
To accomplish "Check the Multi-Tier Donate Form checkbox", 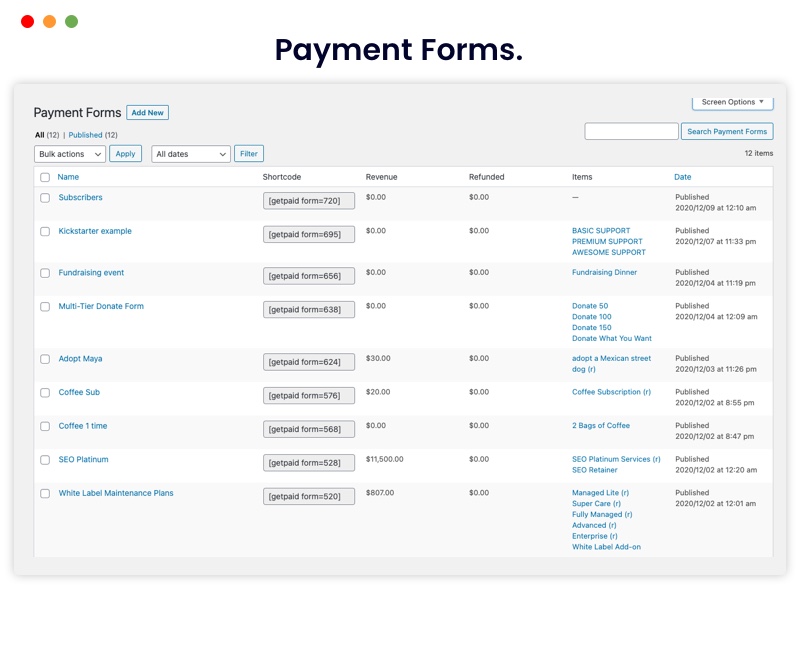I will coord(45,307).
